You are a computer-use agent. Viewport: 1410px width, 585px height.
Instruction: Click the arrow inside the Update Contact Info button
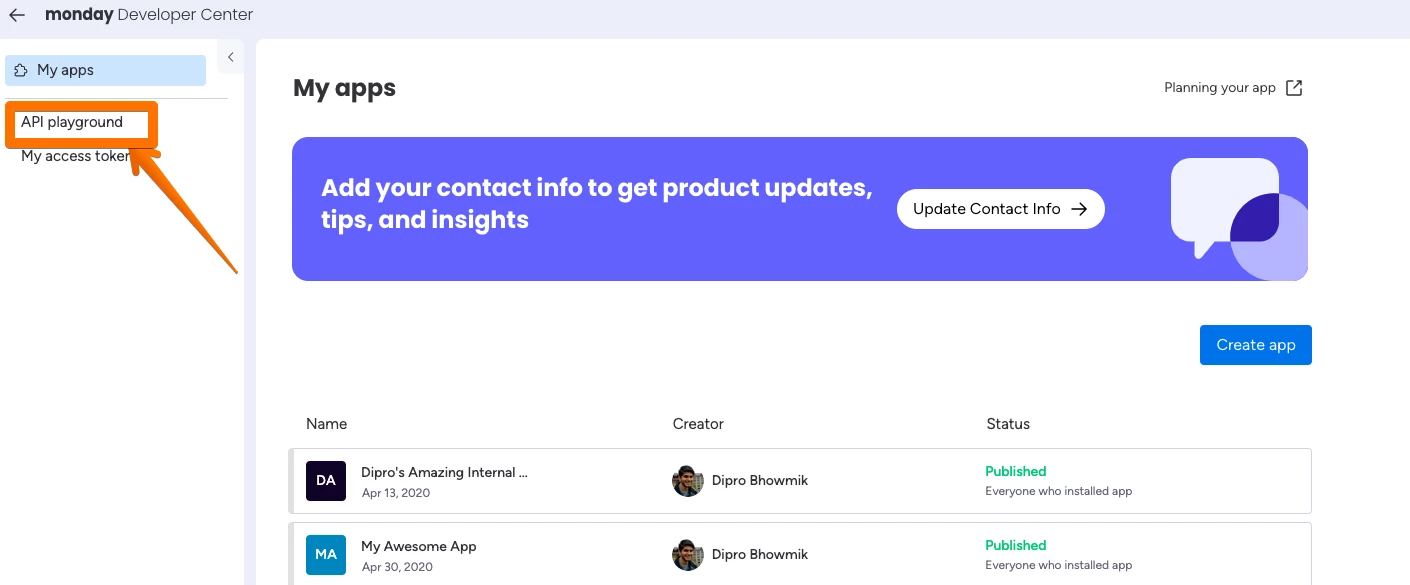[x=1079, y=209]
